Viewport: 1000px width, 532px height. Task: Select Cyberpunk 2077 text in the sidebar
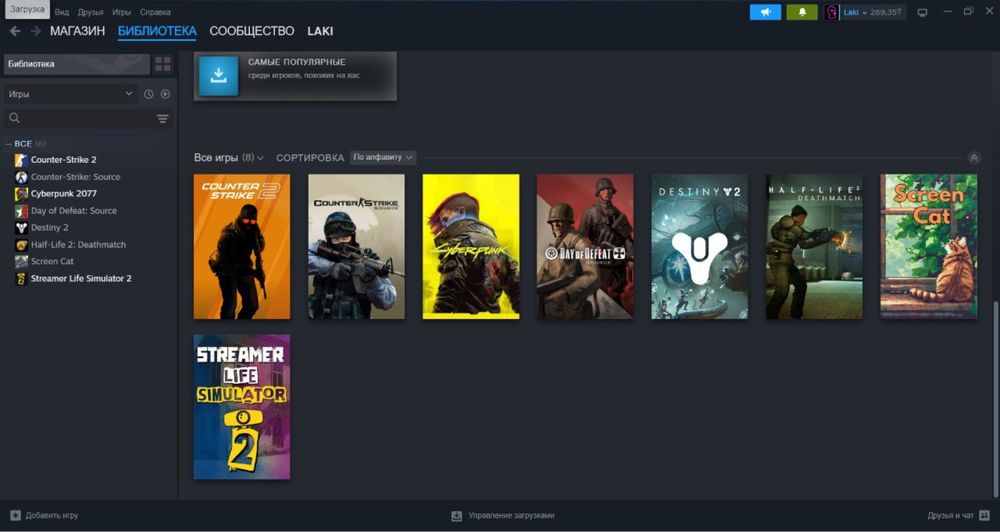point(64,194)
